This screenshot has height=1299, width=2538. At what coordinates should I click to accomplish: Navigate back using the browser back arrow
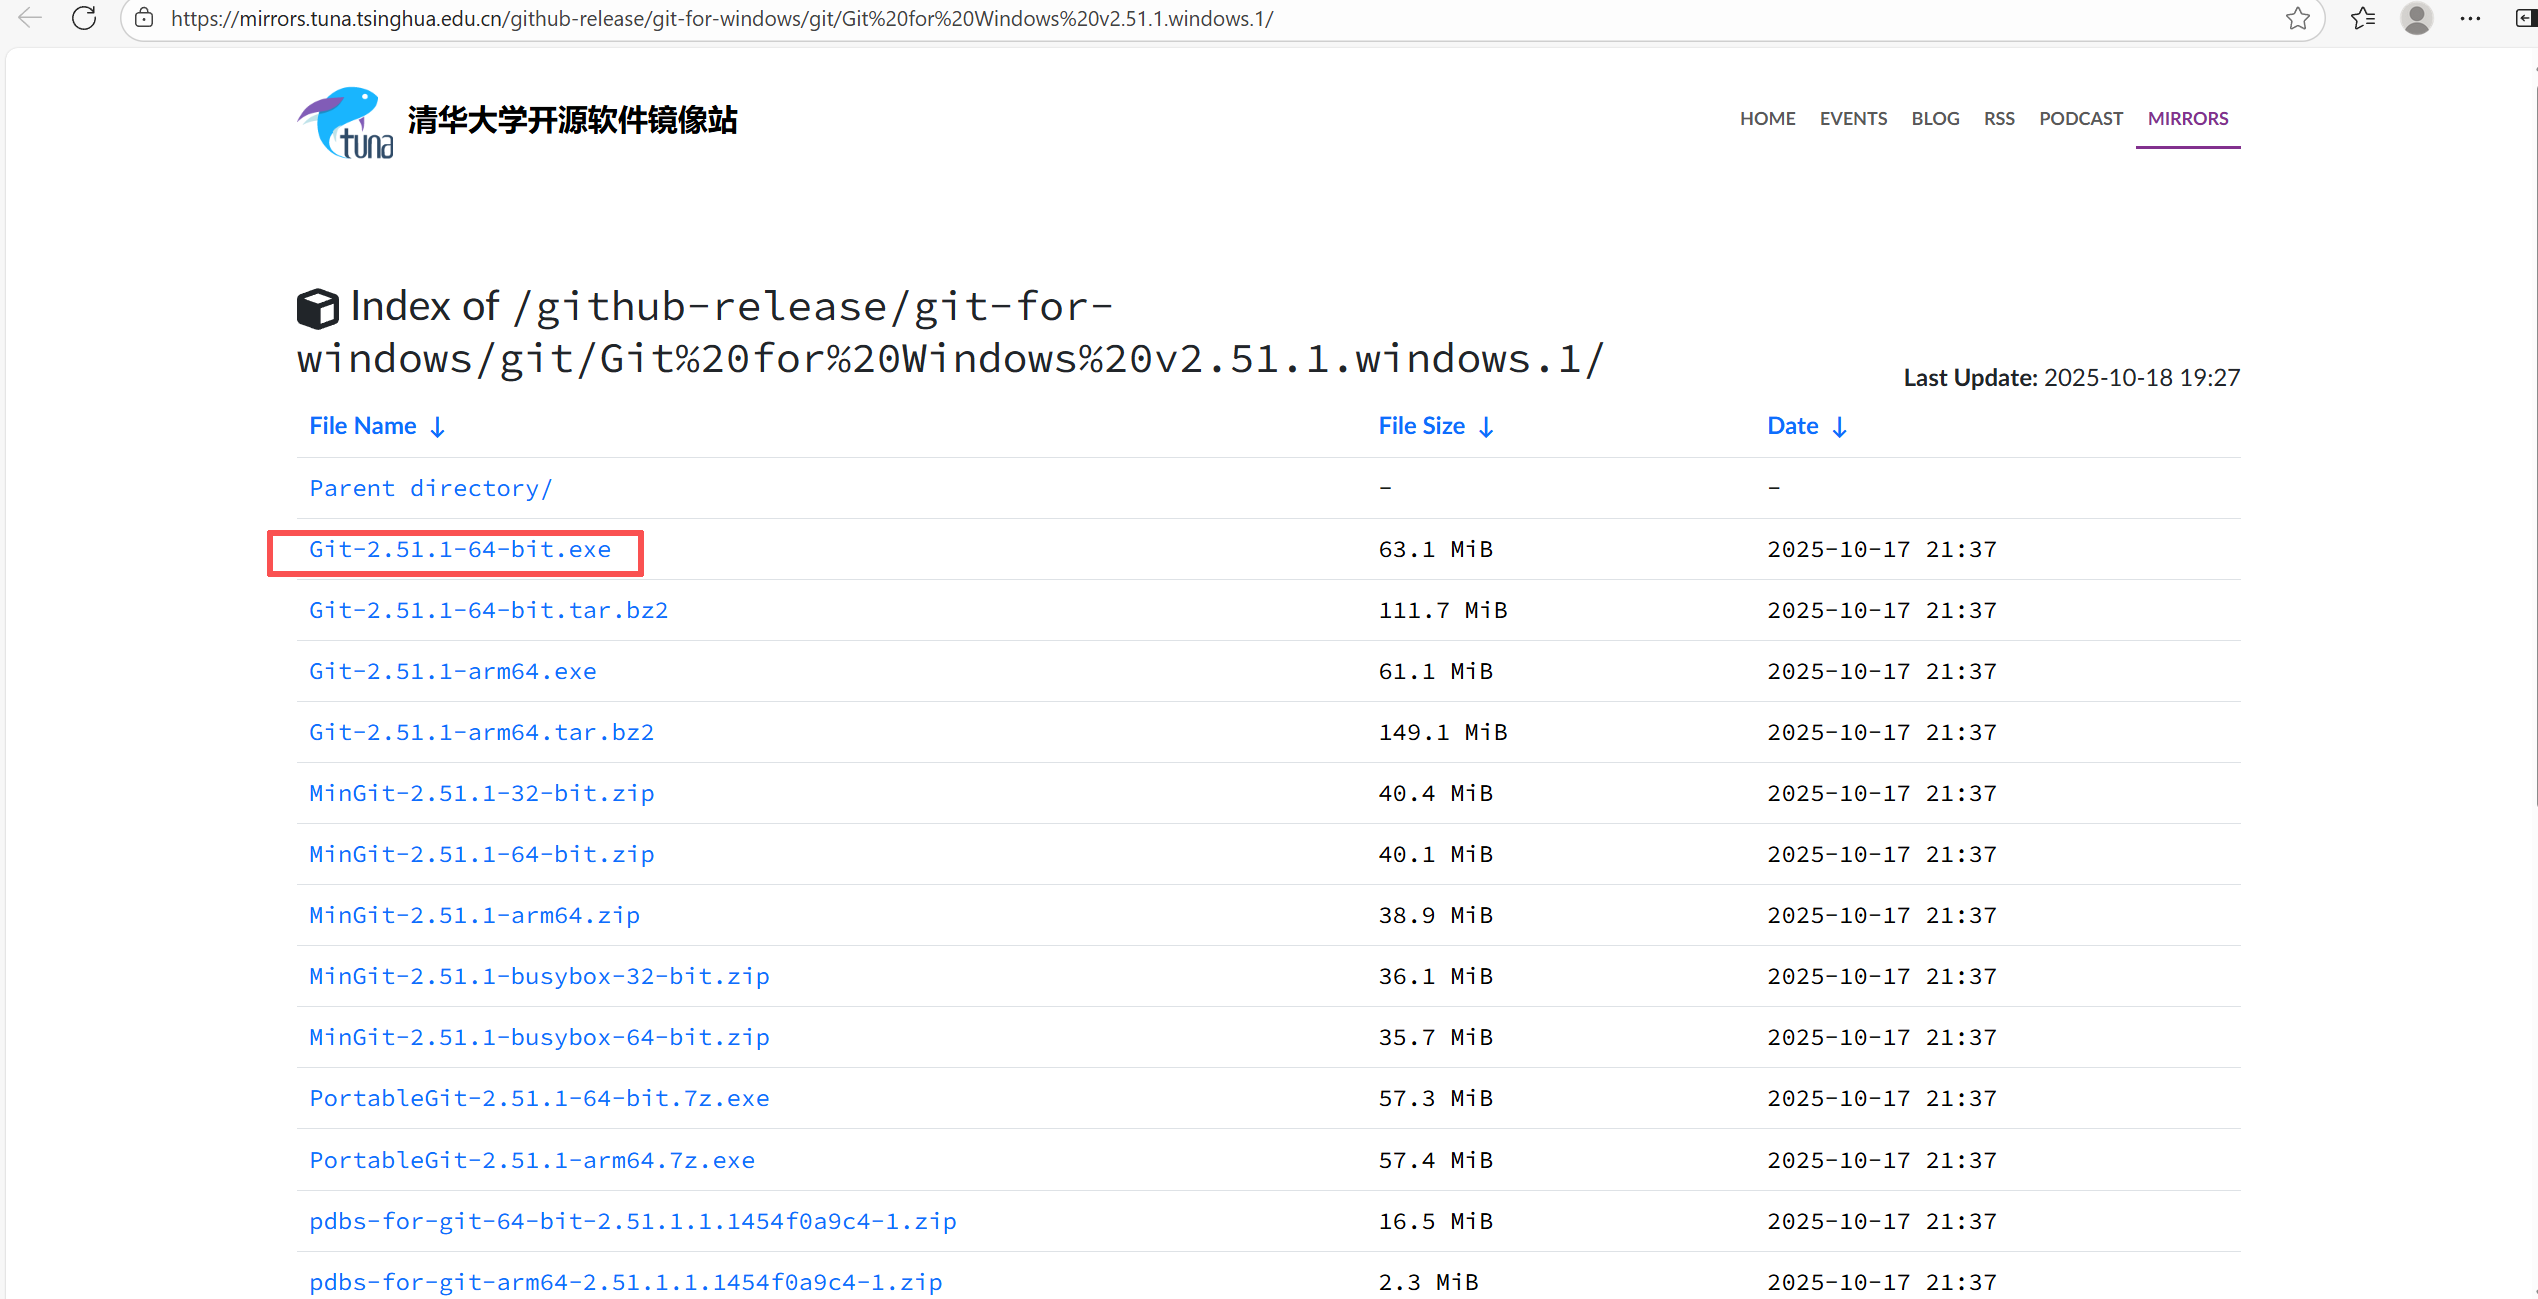point(29,18)
